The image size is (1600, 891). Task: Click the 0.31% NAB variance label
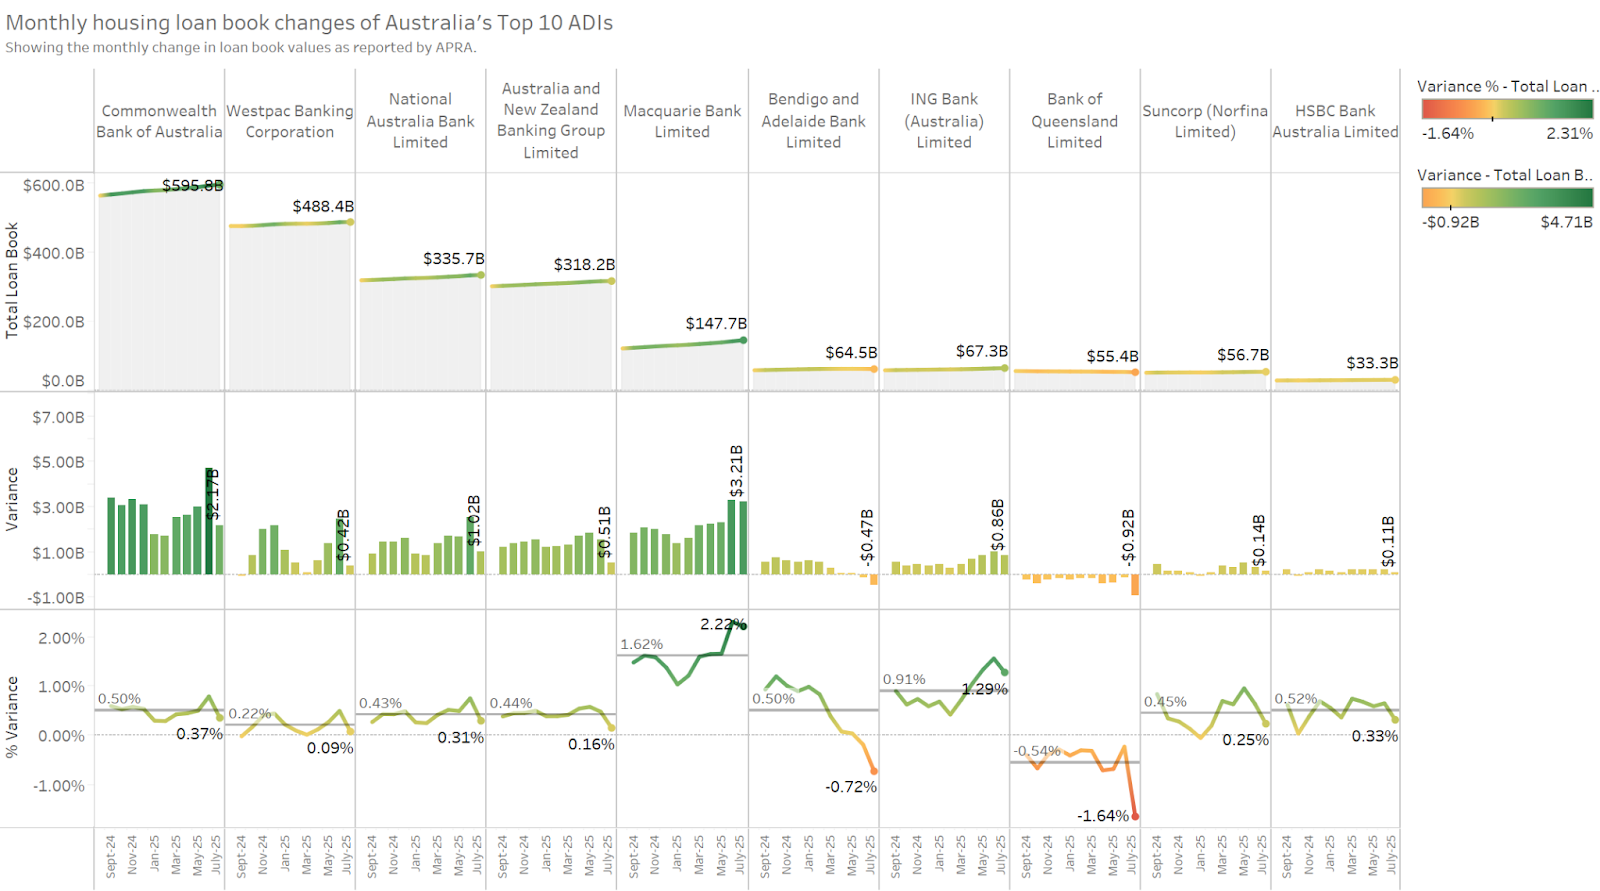pyautogui.click(x=461, y=738)
